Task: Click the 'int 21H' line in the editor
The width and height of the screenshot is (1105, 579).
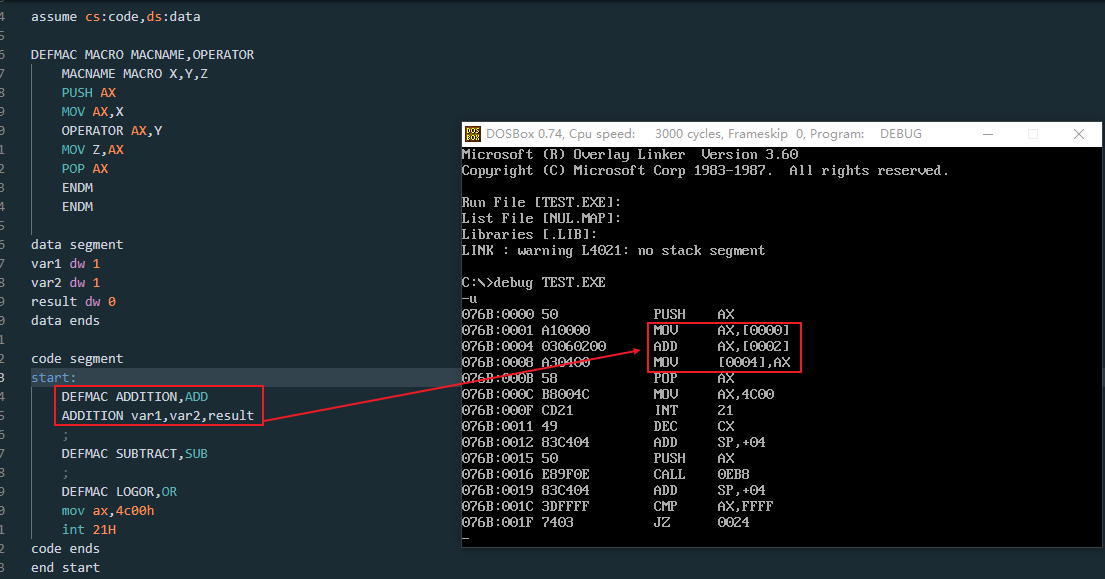Action: 89,530
